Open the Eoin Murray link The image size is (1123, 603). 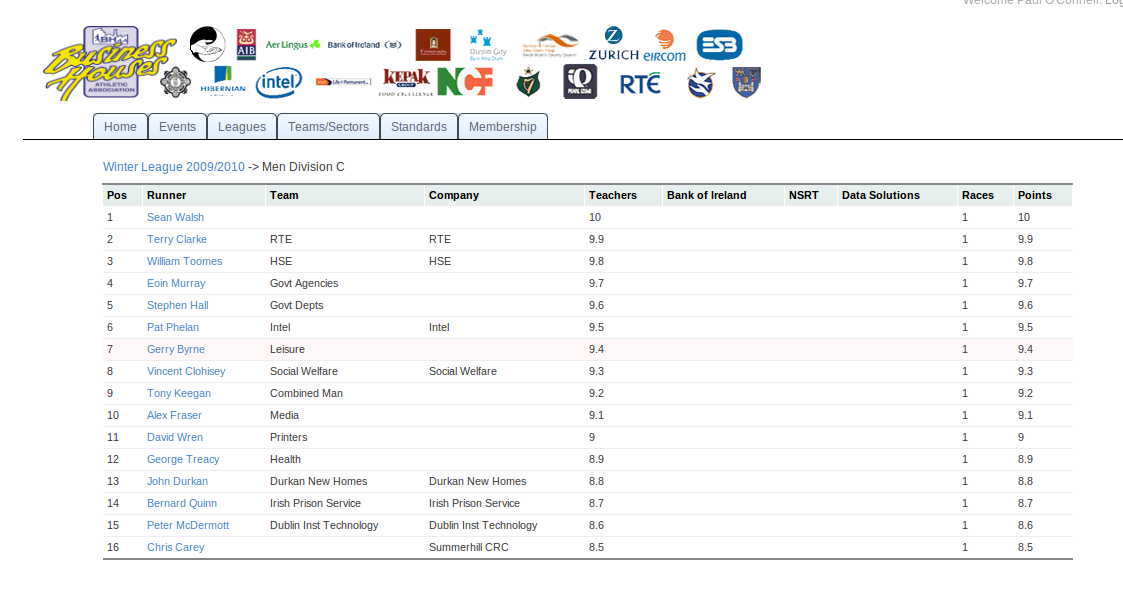click(x=176, y=284)
